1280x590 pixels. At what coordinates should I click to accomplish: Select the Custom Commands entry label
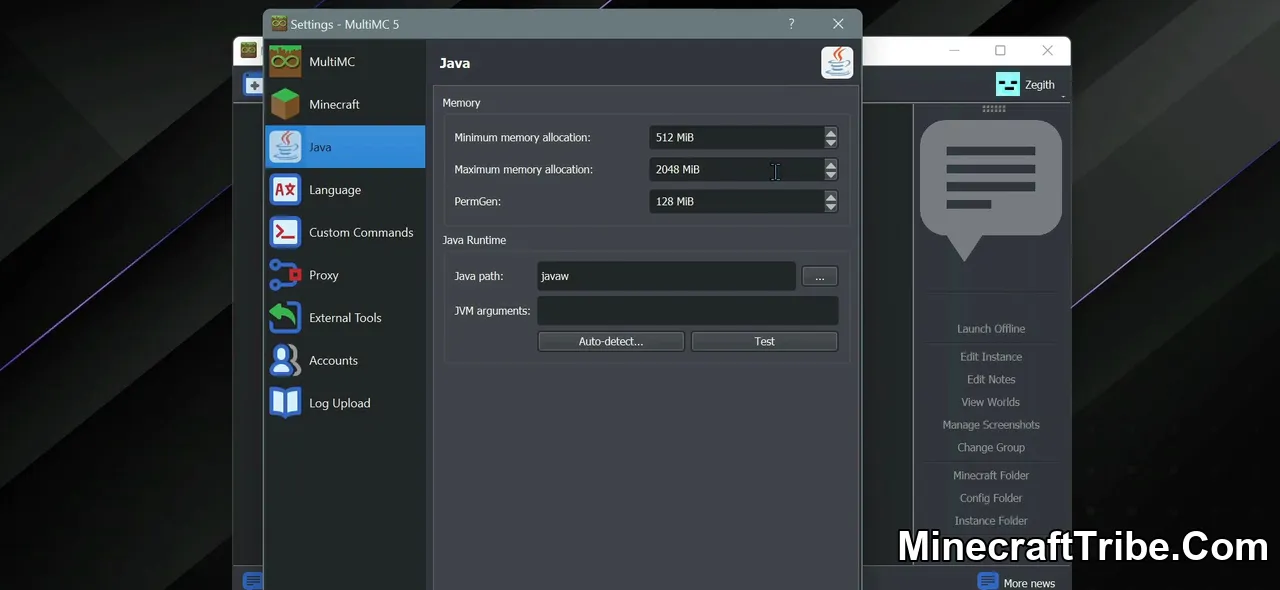pos(361,232)
